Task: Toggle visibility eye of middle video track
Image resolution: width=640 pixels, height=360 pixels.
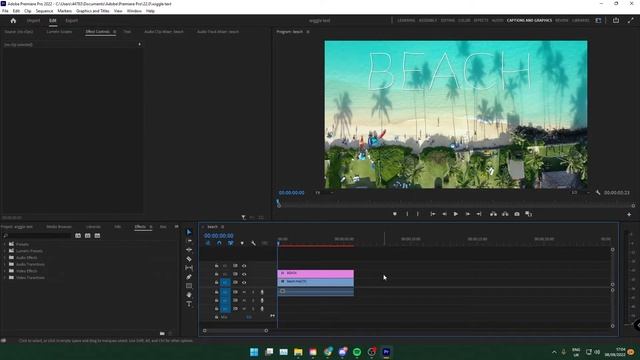Action: [244, 274]
